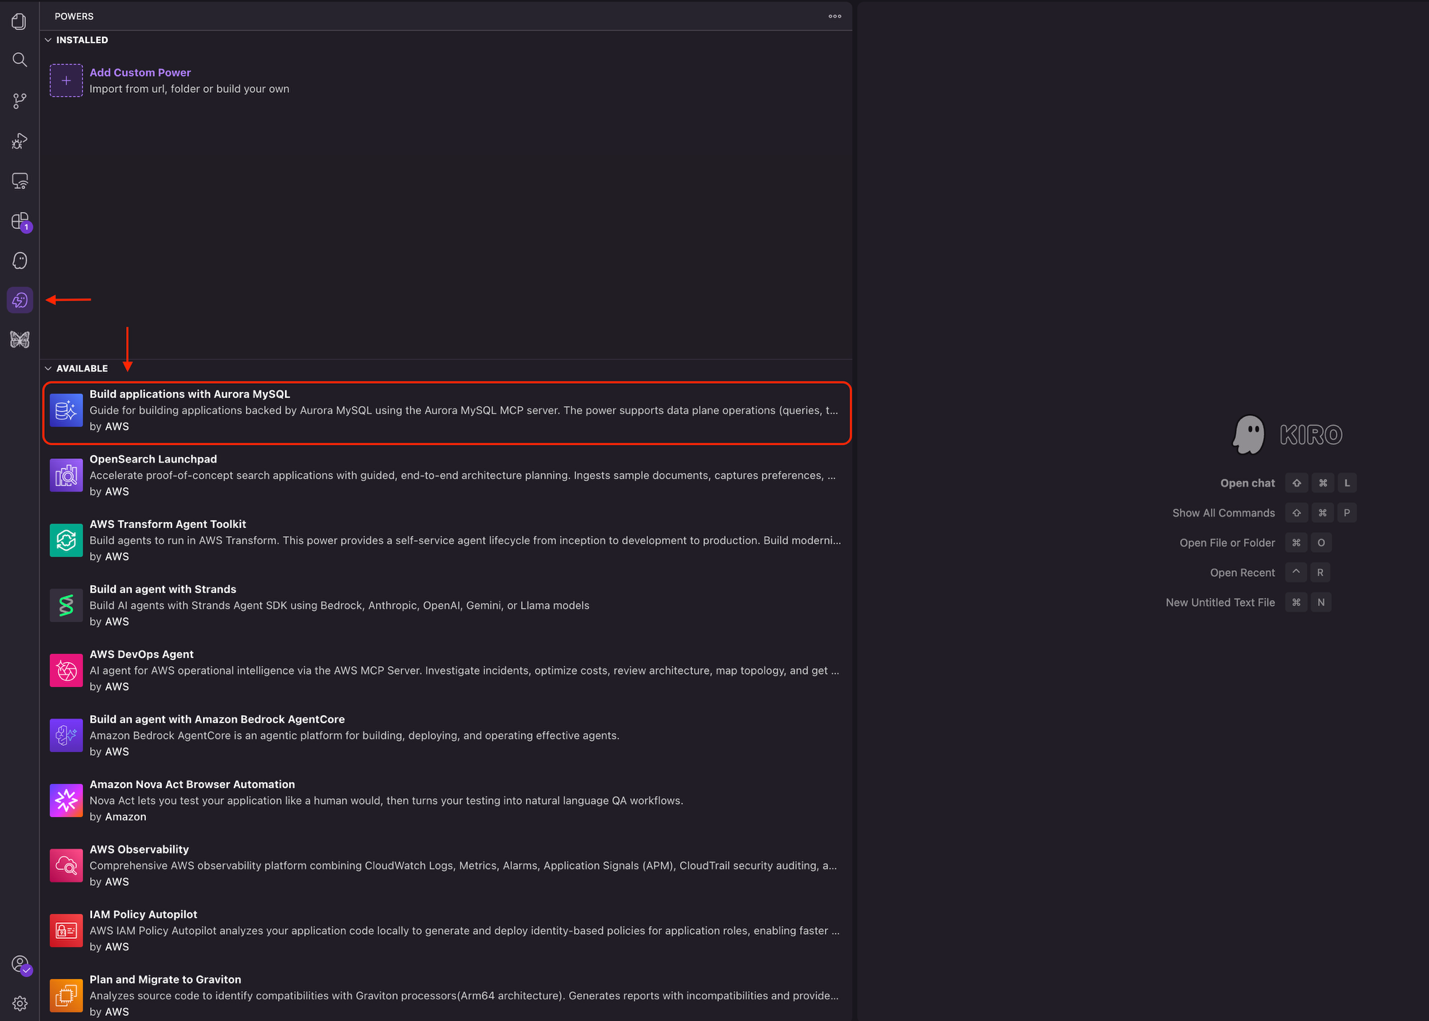The height and width of the screenshot is (1021, 1429).
Task: Click the Plan and Migrate to Graviton icon
Action: click(66, 995)
